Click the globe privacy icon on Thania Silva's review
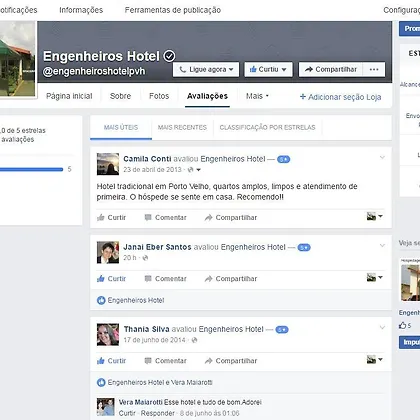The height and width of the screenshot is (420, 420). pos(194,340)
